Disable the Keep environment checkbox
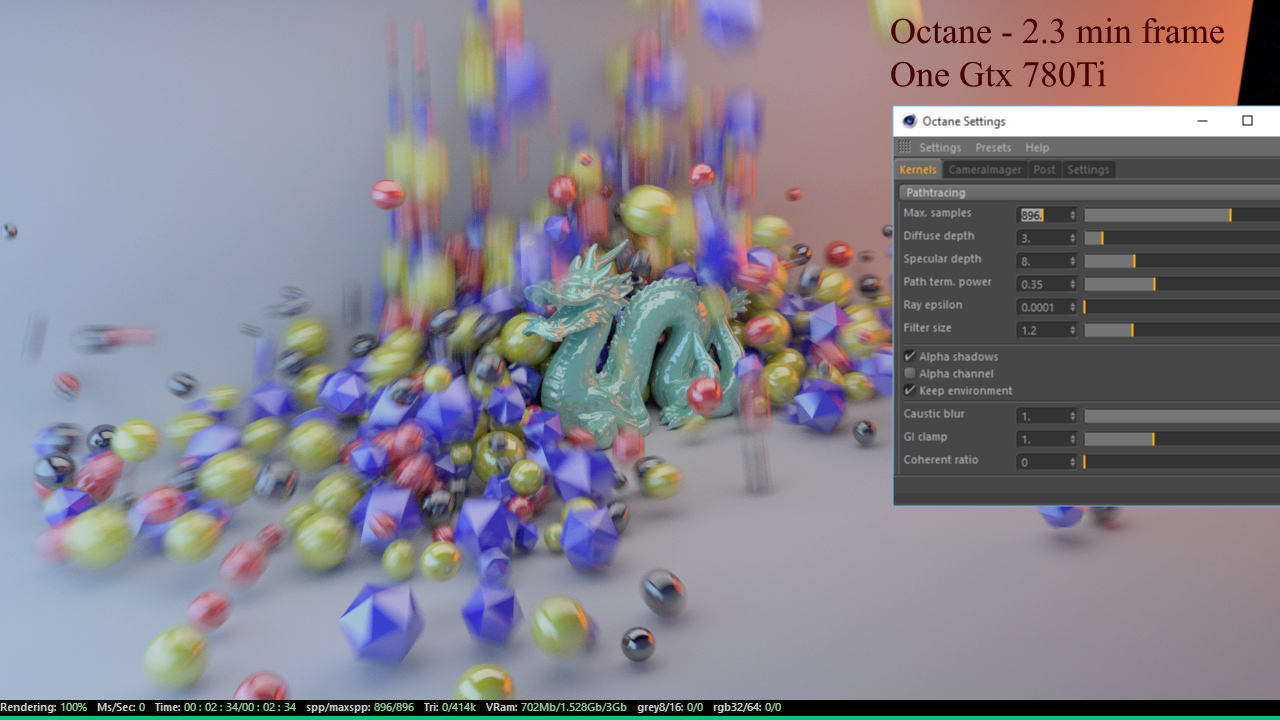 click(910, 390)
